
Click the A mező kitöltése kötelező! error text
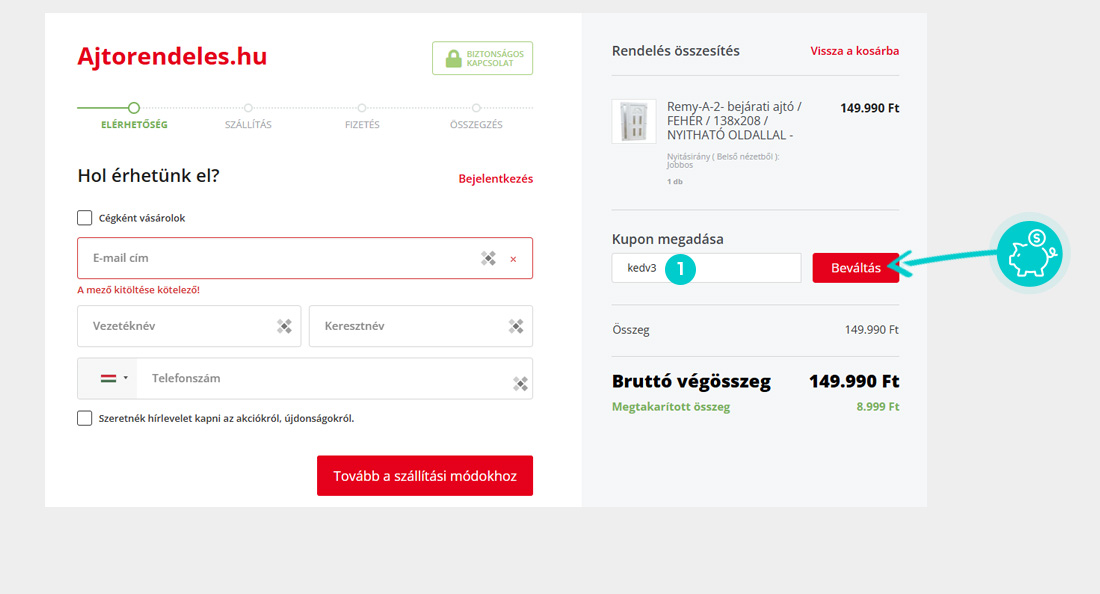(x=139, y=290)
